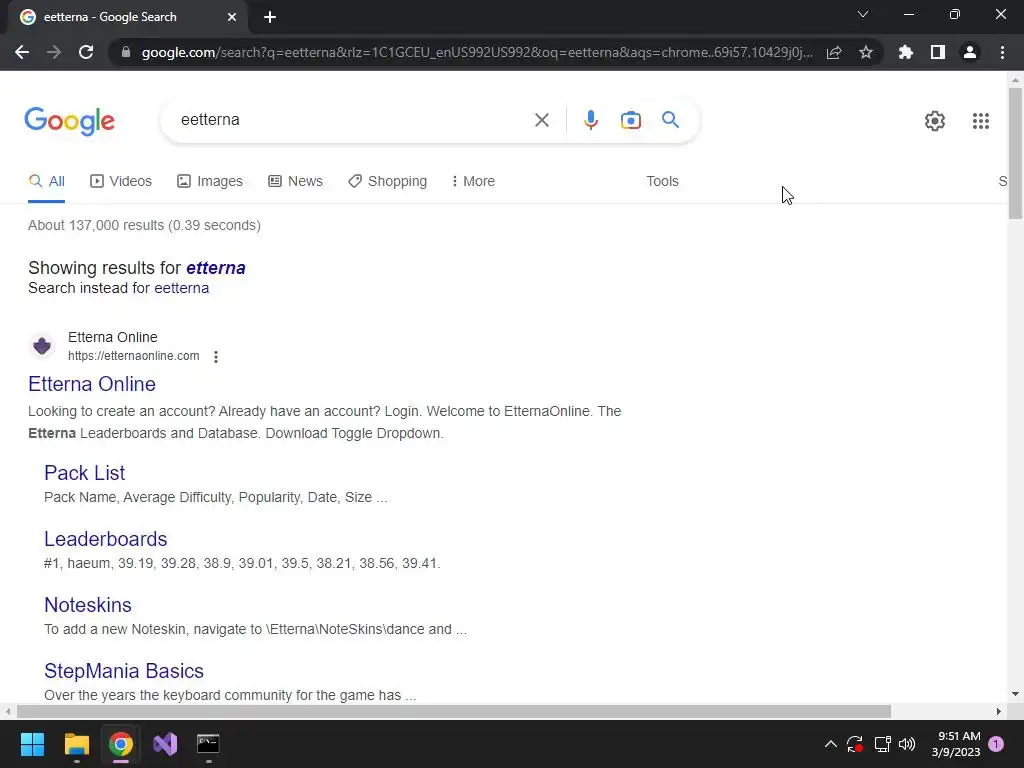Open the terminal taskbar icon
This screenshot has height=768, width=1024.
(x=208, y=744)
